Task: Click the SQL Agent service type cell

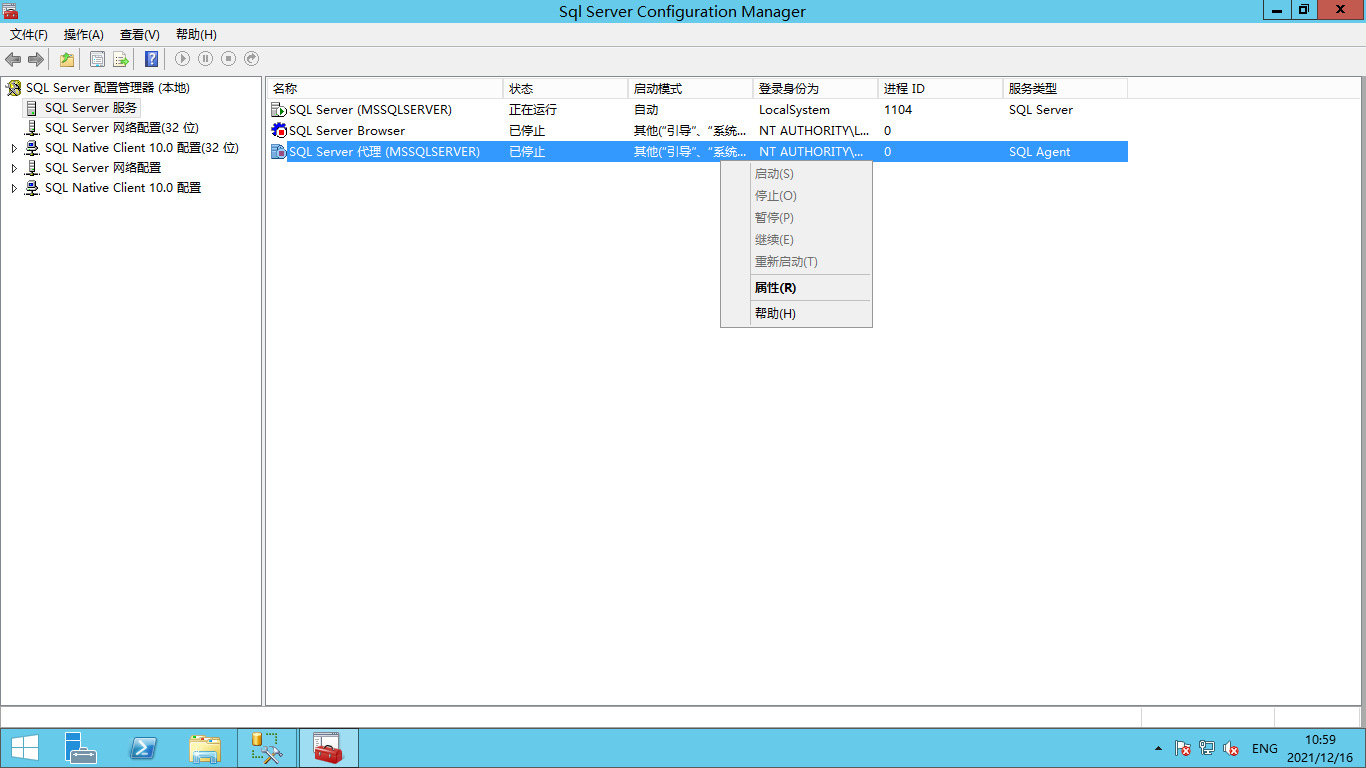Action: click(1039, 152)
